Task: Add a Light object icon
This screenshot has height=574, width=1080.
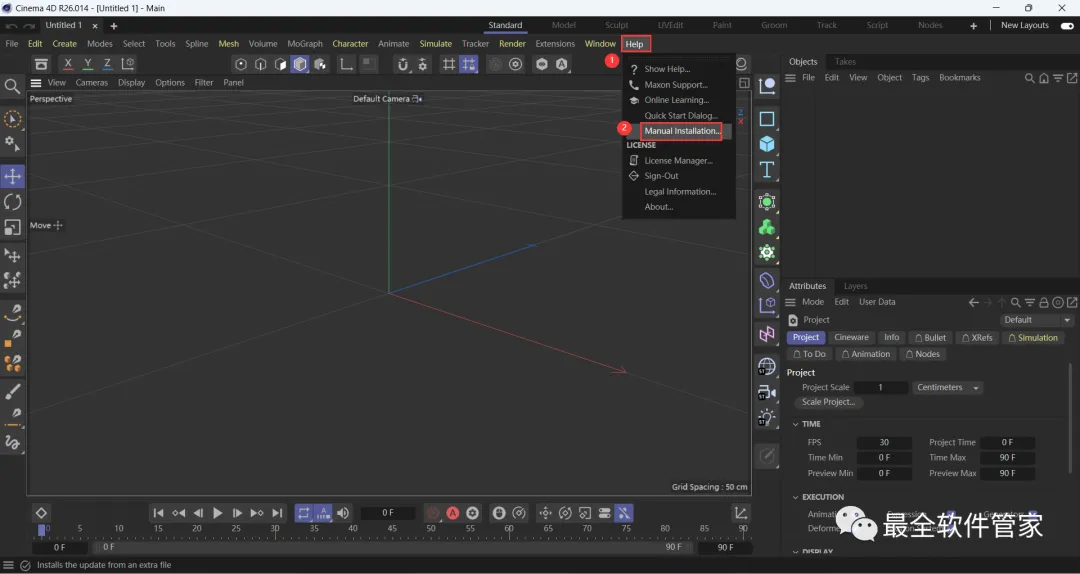Action: tap(767, 418)
